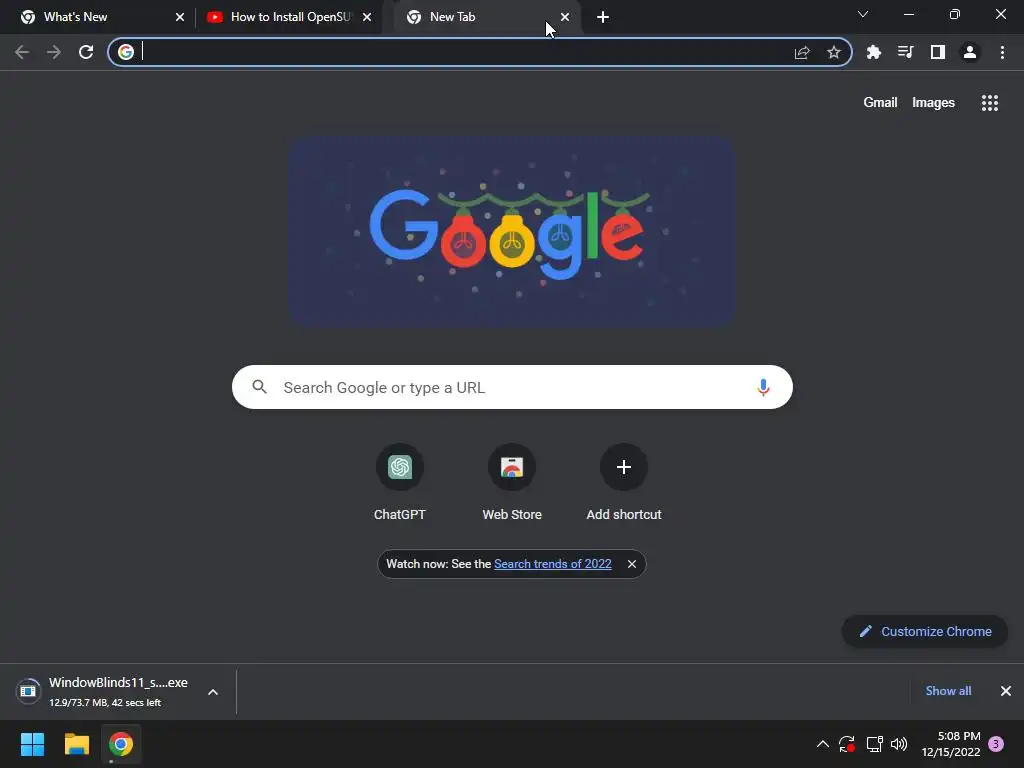Open Google Images link
Screen dimensions: 1024x768
point(933,103)
